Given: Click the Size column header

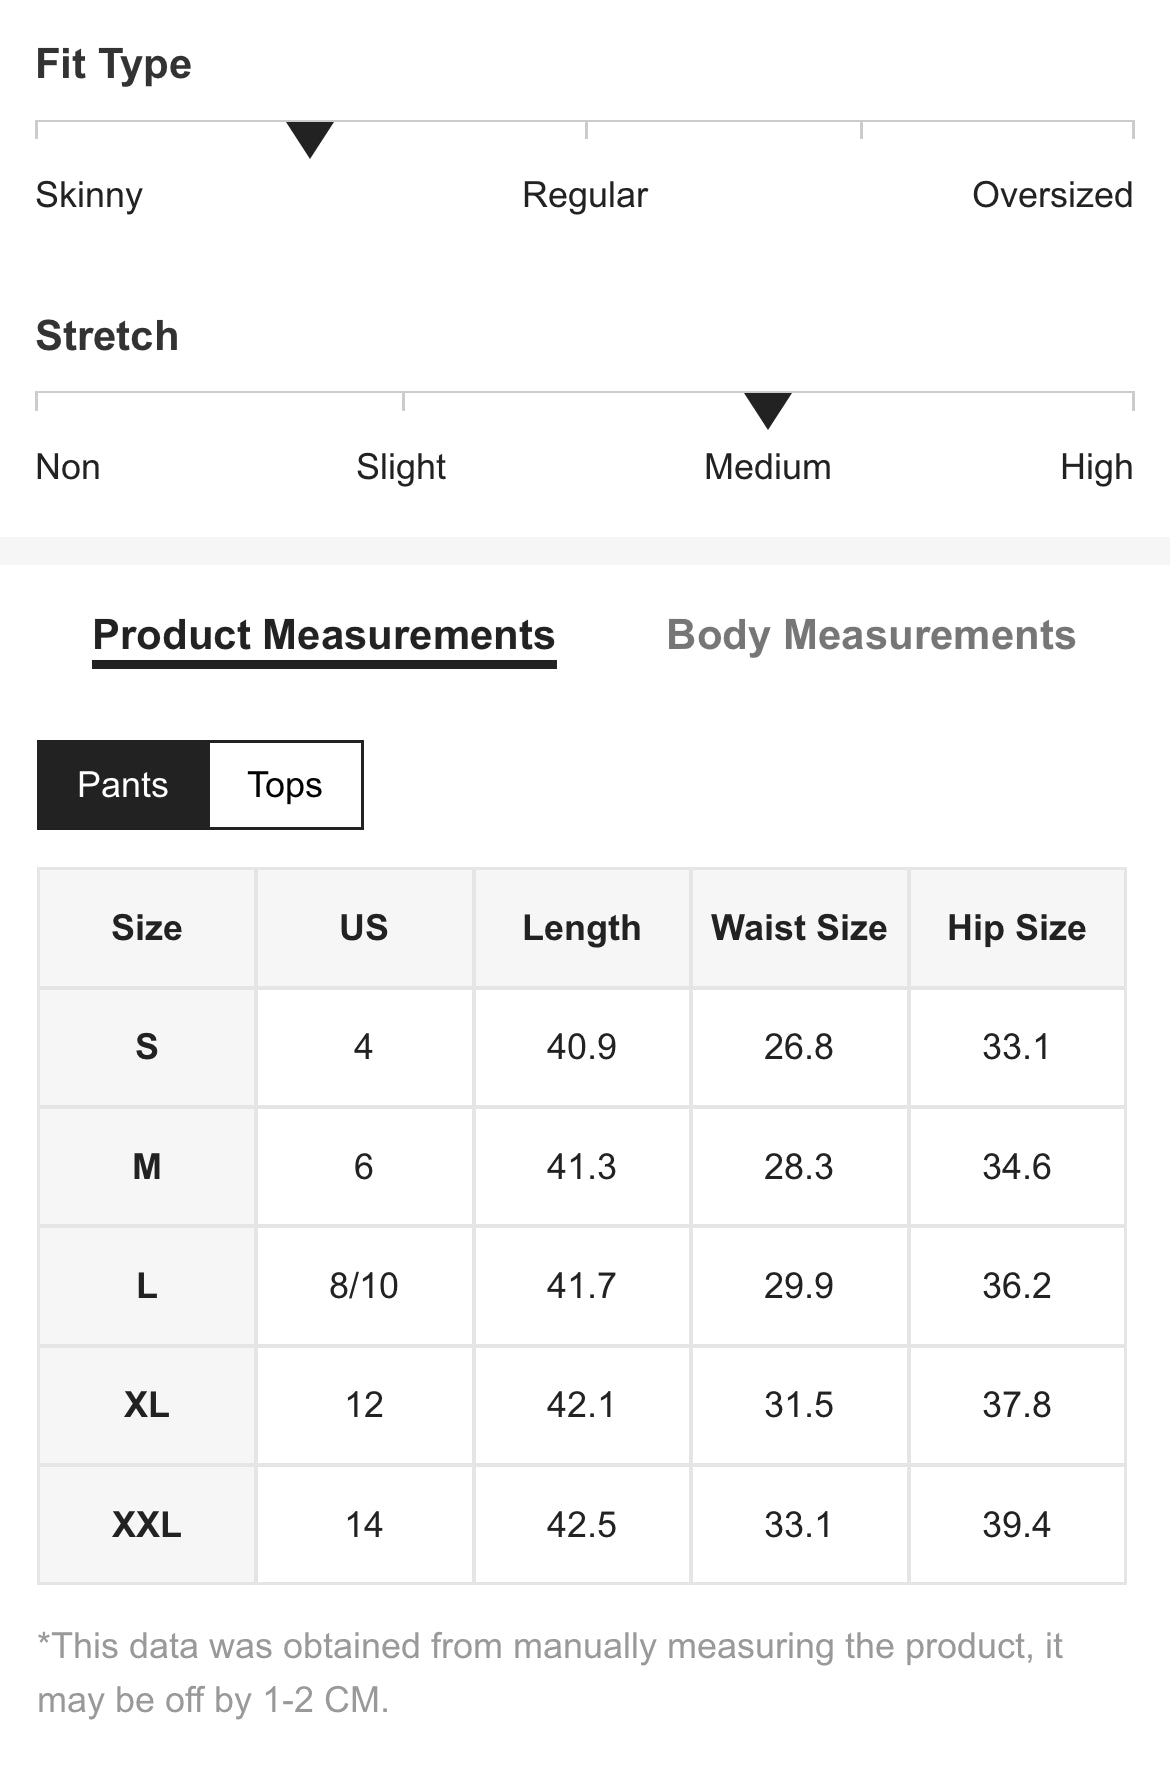Looking at the screenshot, I should (x=147, y=928).
